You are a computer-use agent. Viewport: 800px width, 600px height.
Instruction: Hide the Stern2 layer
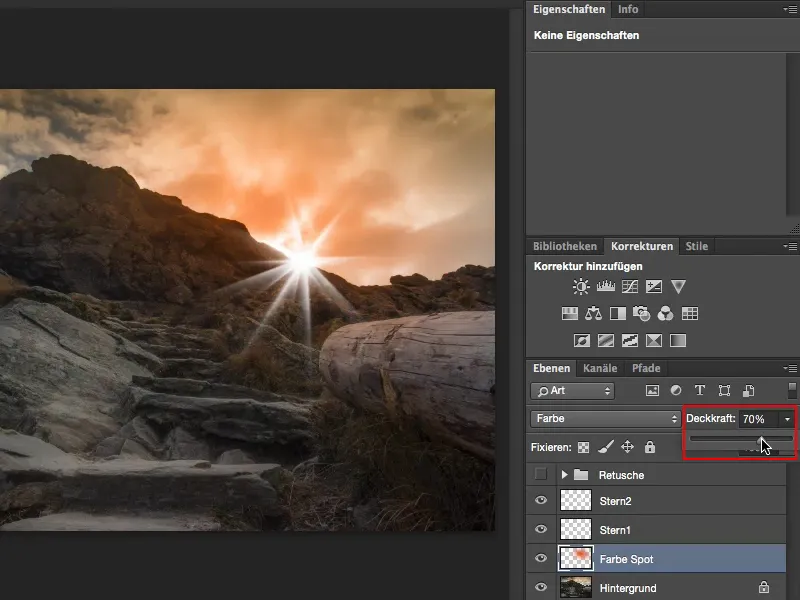tap(541, 501)
